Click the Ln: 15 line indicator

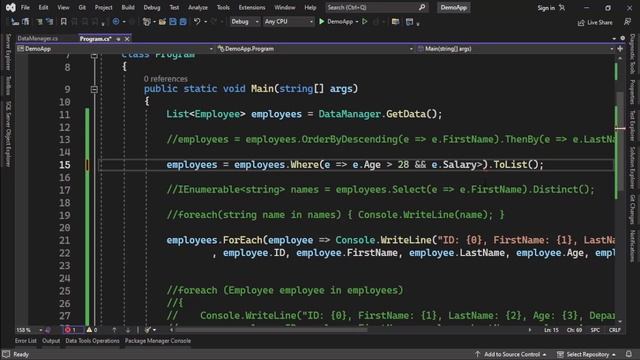pos(551,330)
